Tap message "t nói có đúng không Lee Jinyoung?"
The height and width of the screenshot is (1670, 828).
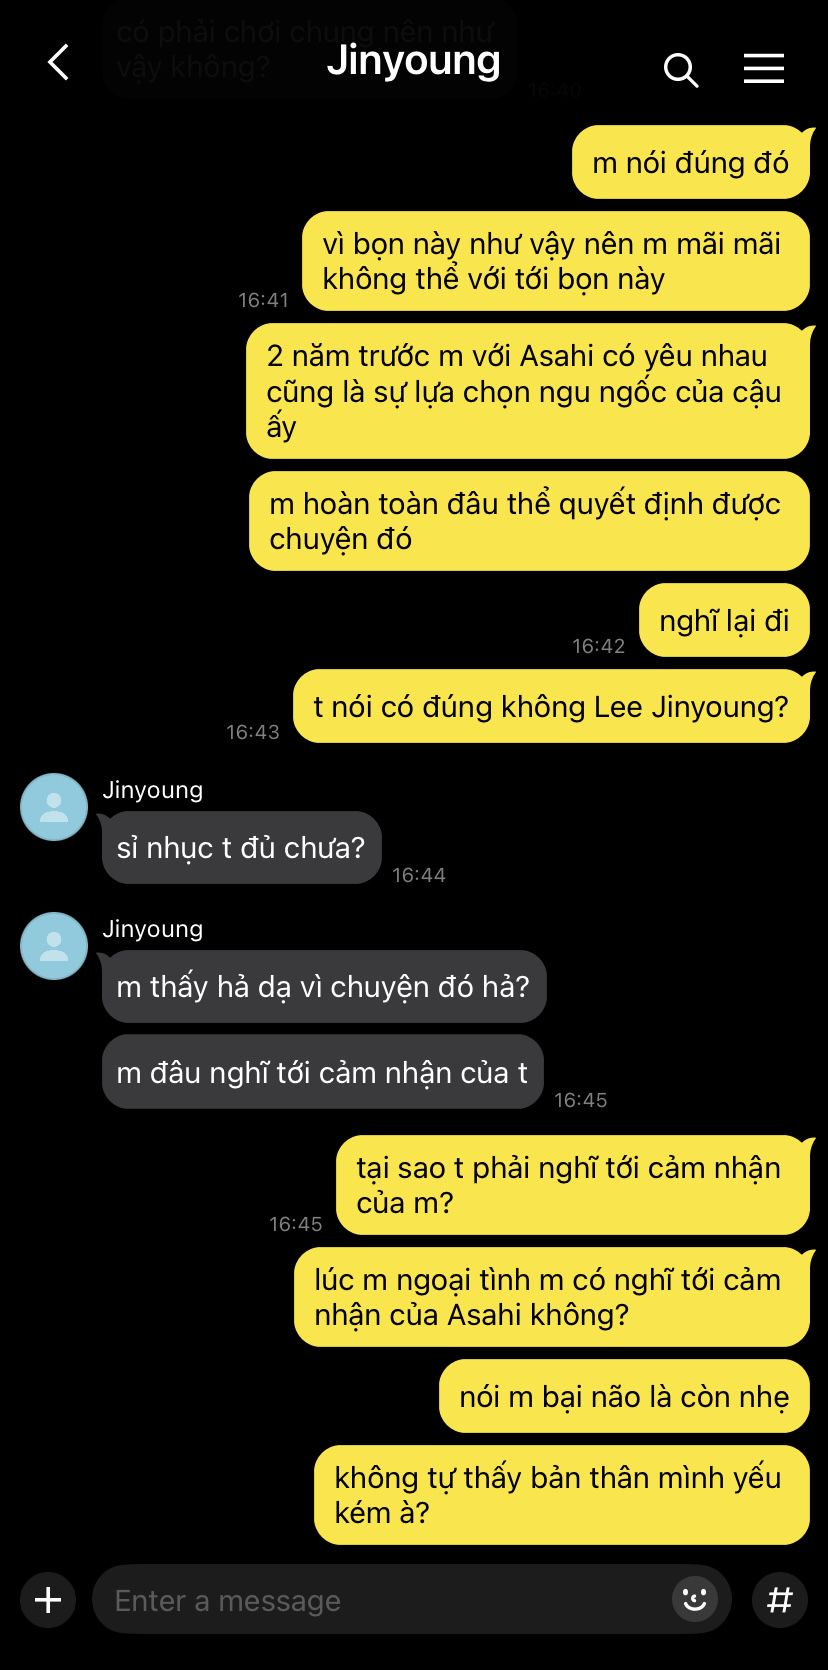(551, 706)
